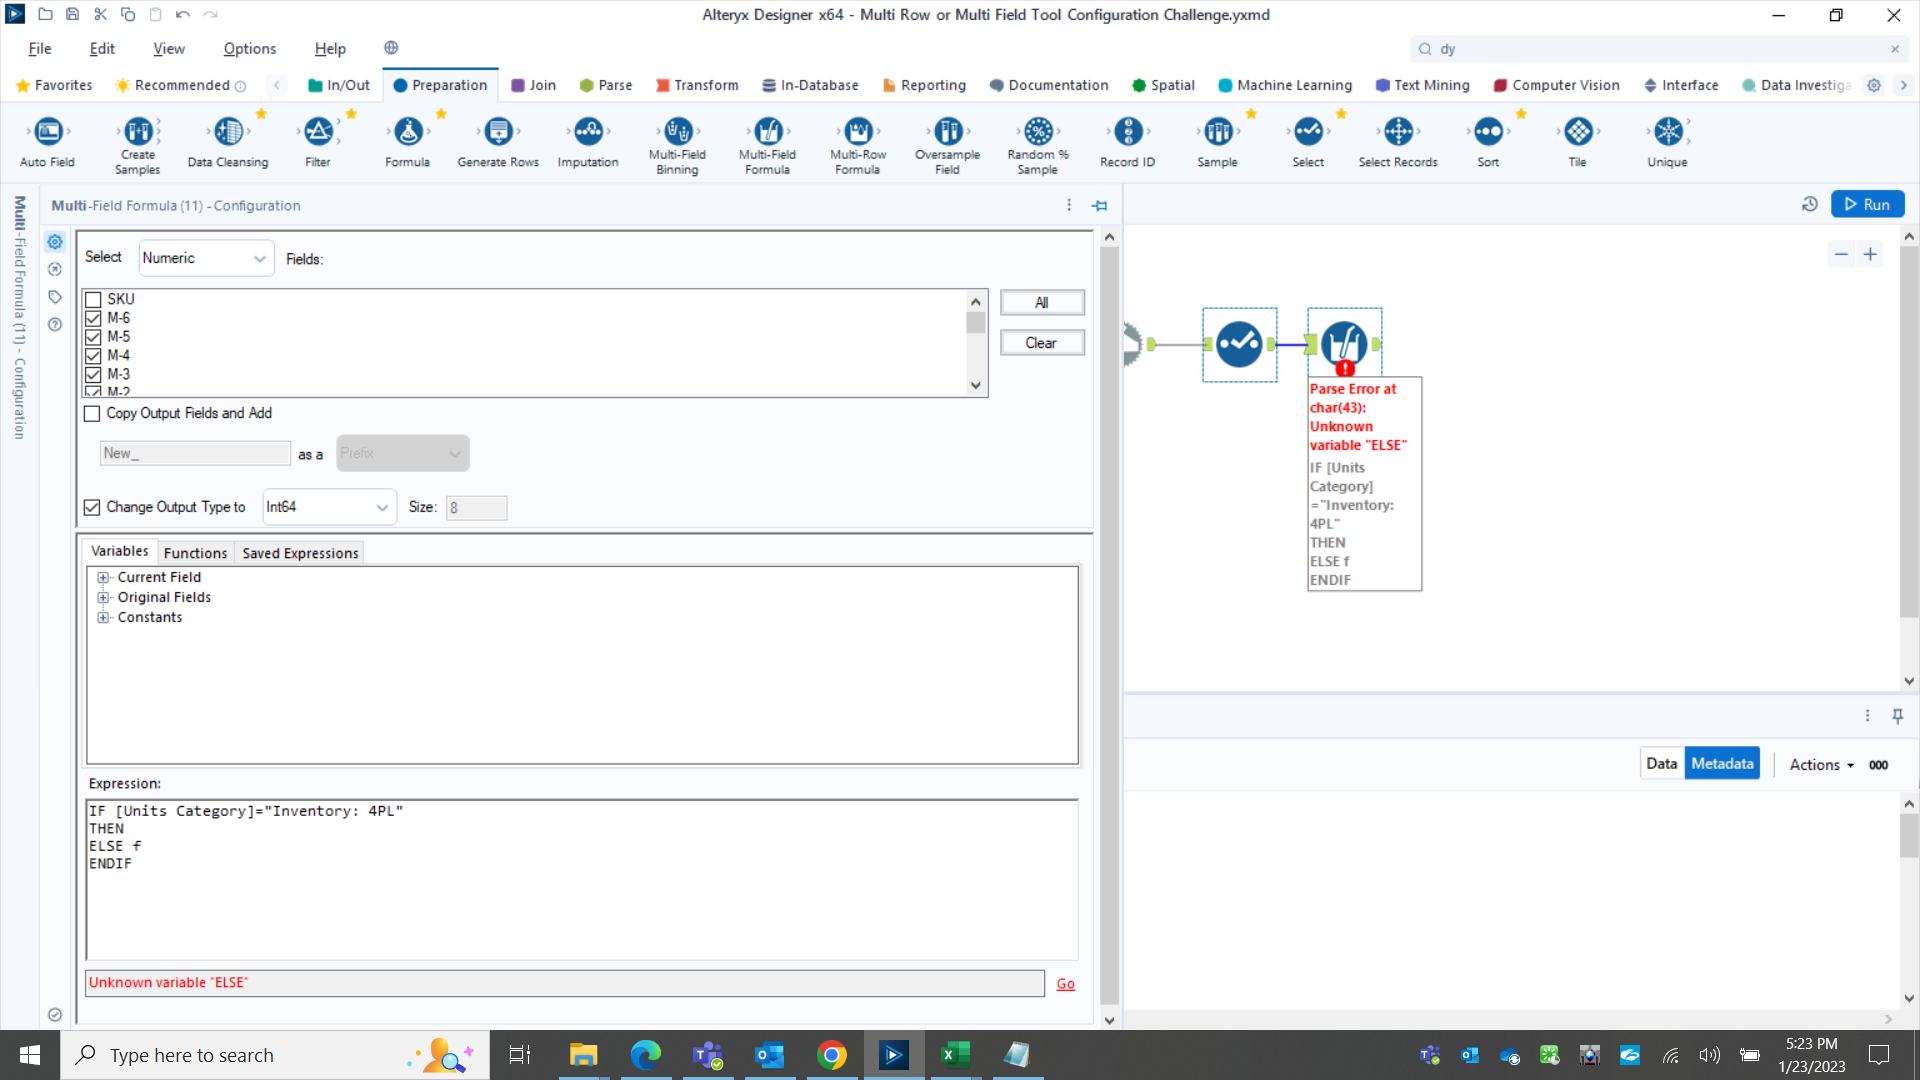Disable Change Output Type to option

click(x=91, y=507)
